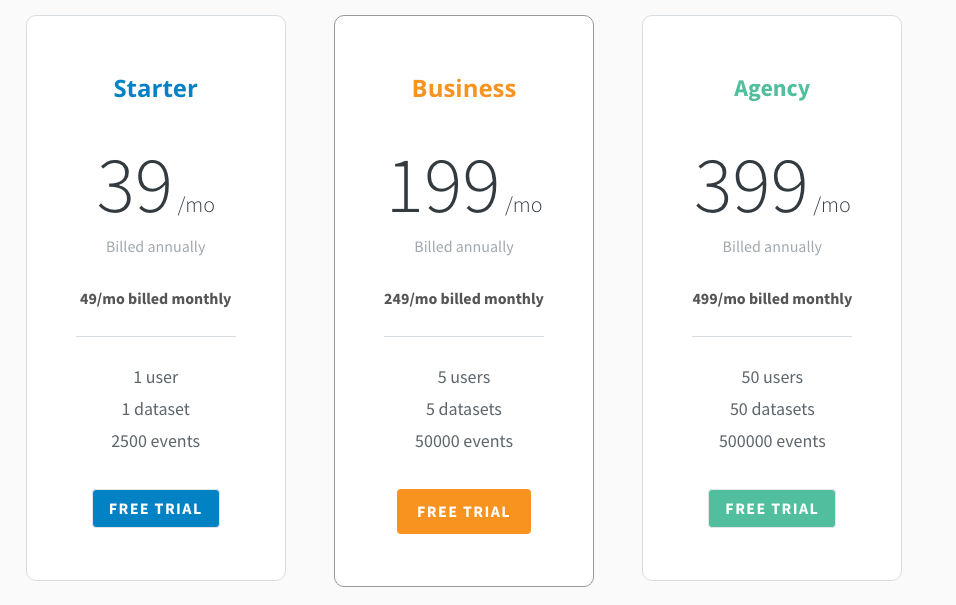Click the 5 datasets feature line

click(463, 409)
